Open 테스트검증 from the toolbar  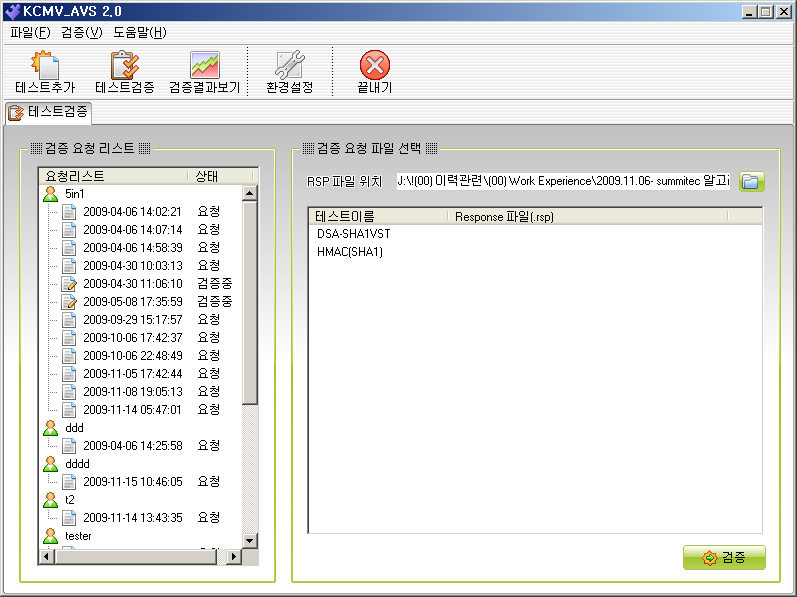(124, 66)
